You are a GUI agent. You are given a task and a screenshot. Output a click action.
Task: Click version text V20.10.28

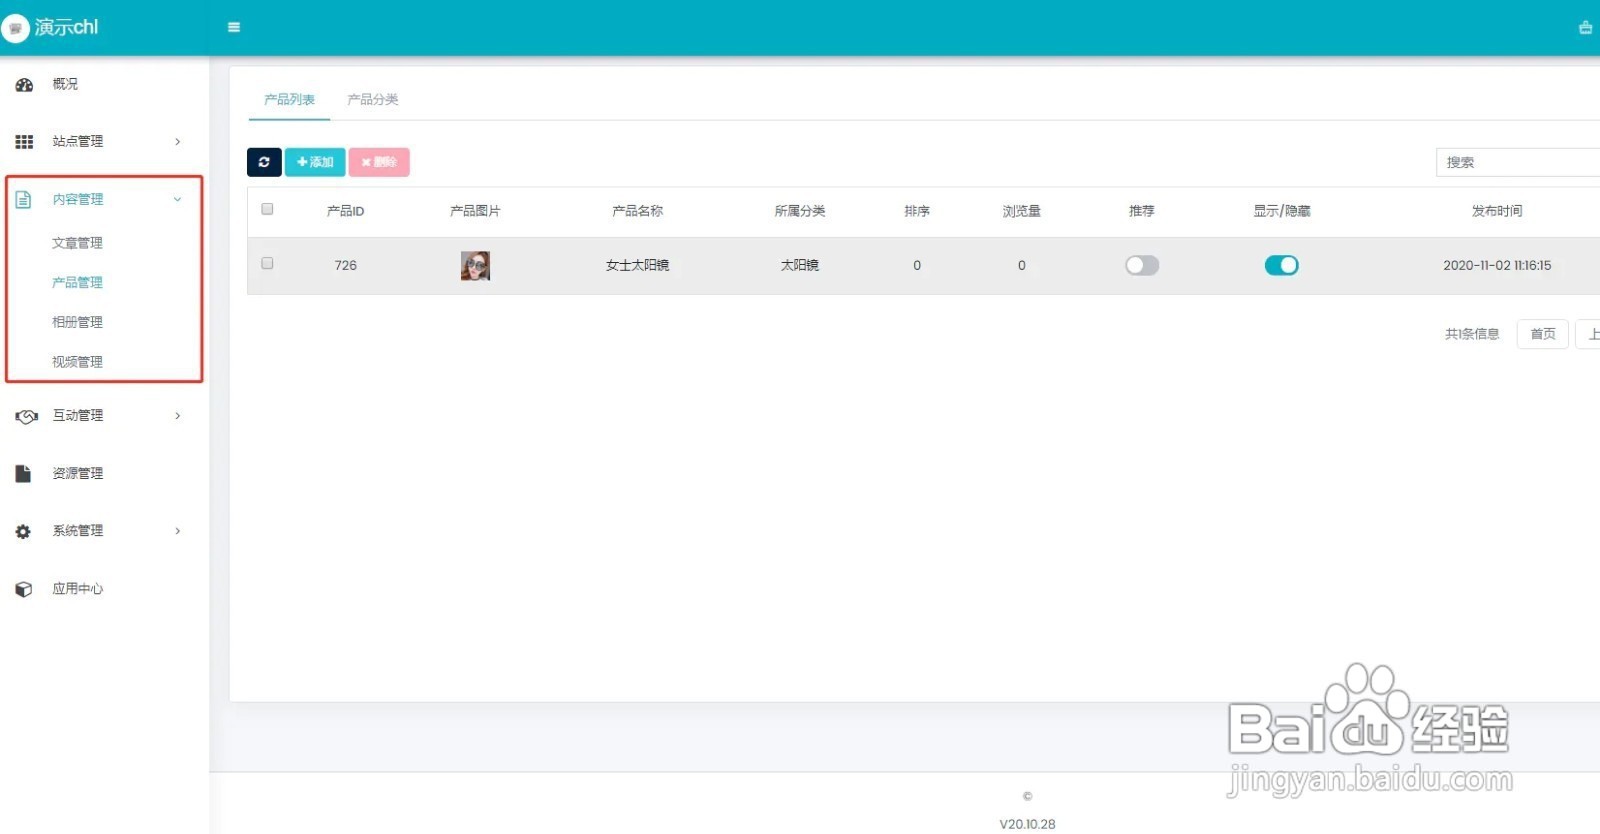pos(1028,824)
